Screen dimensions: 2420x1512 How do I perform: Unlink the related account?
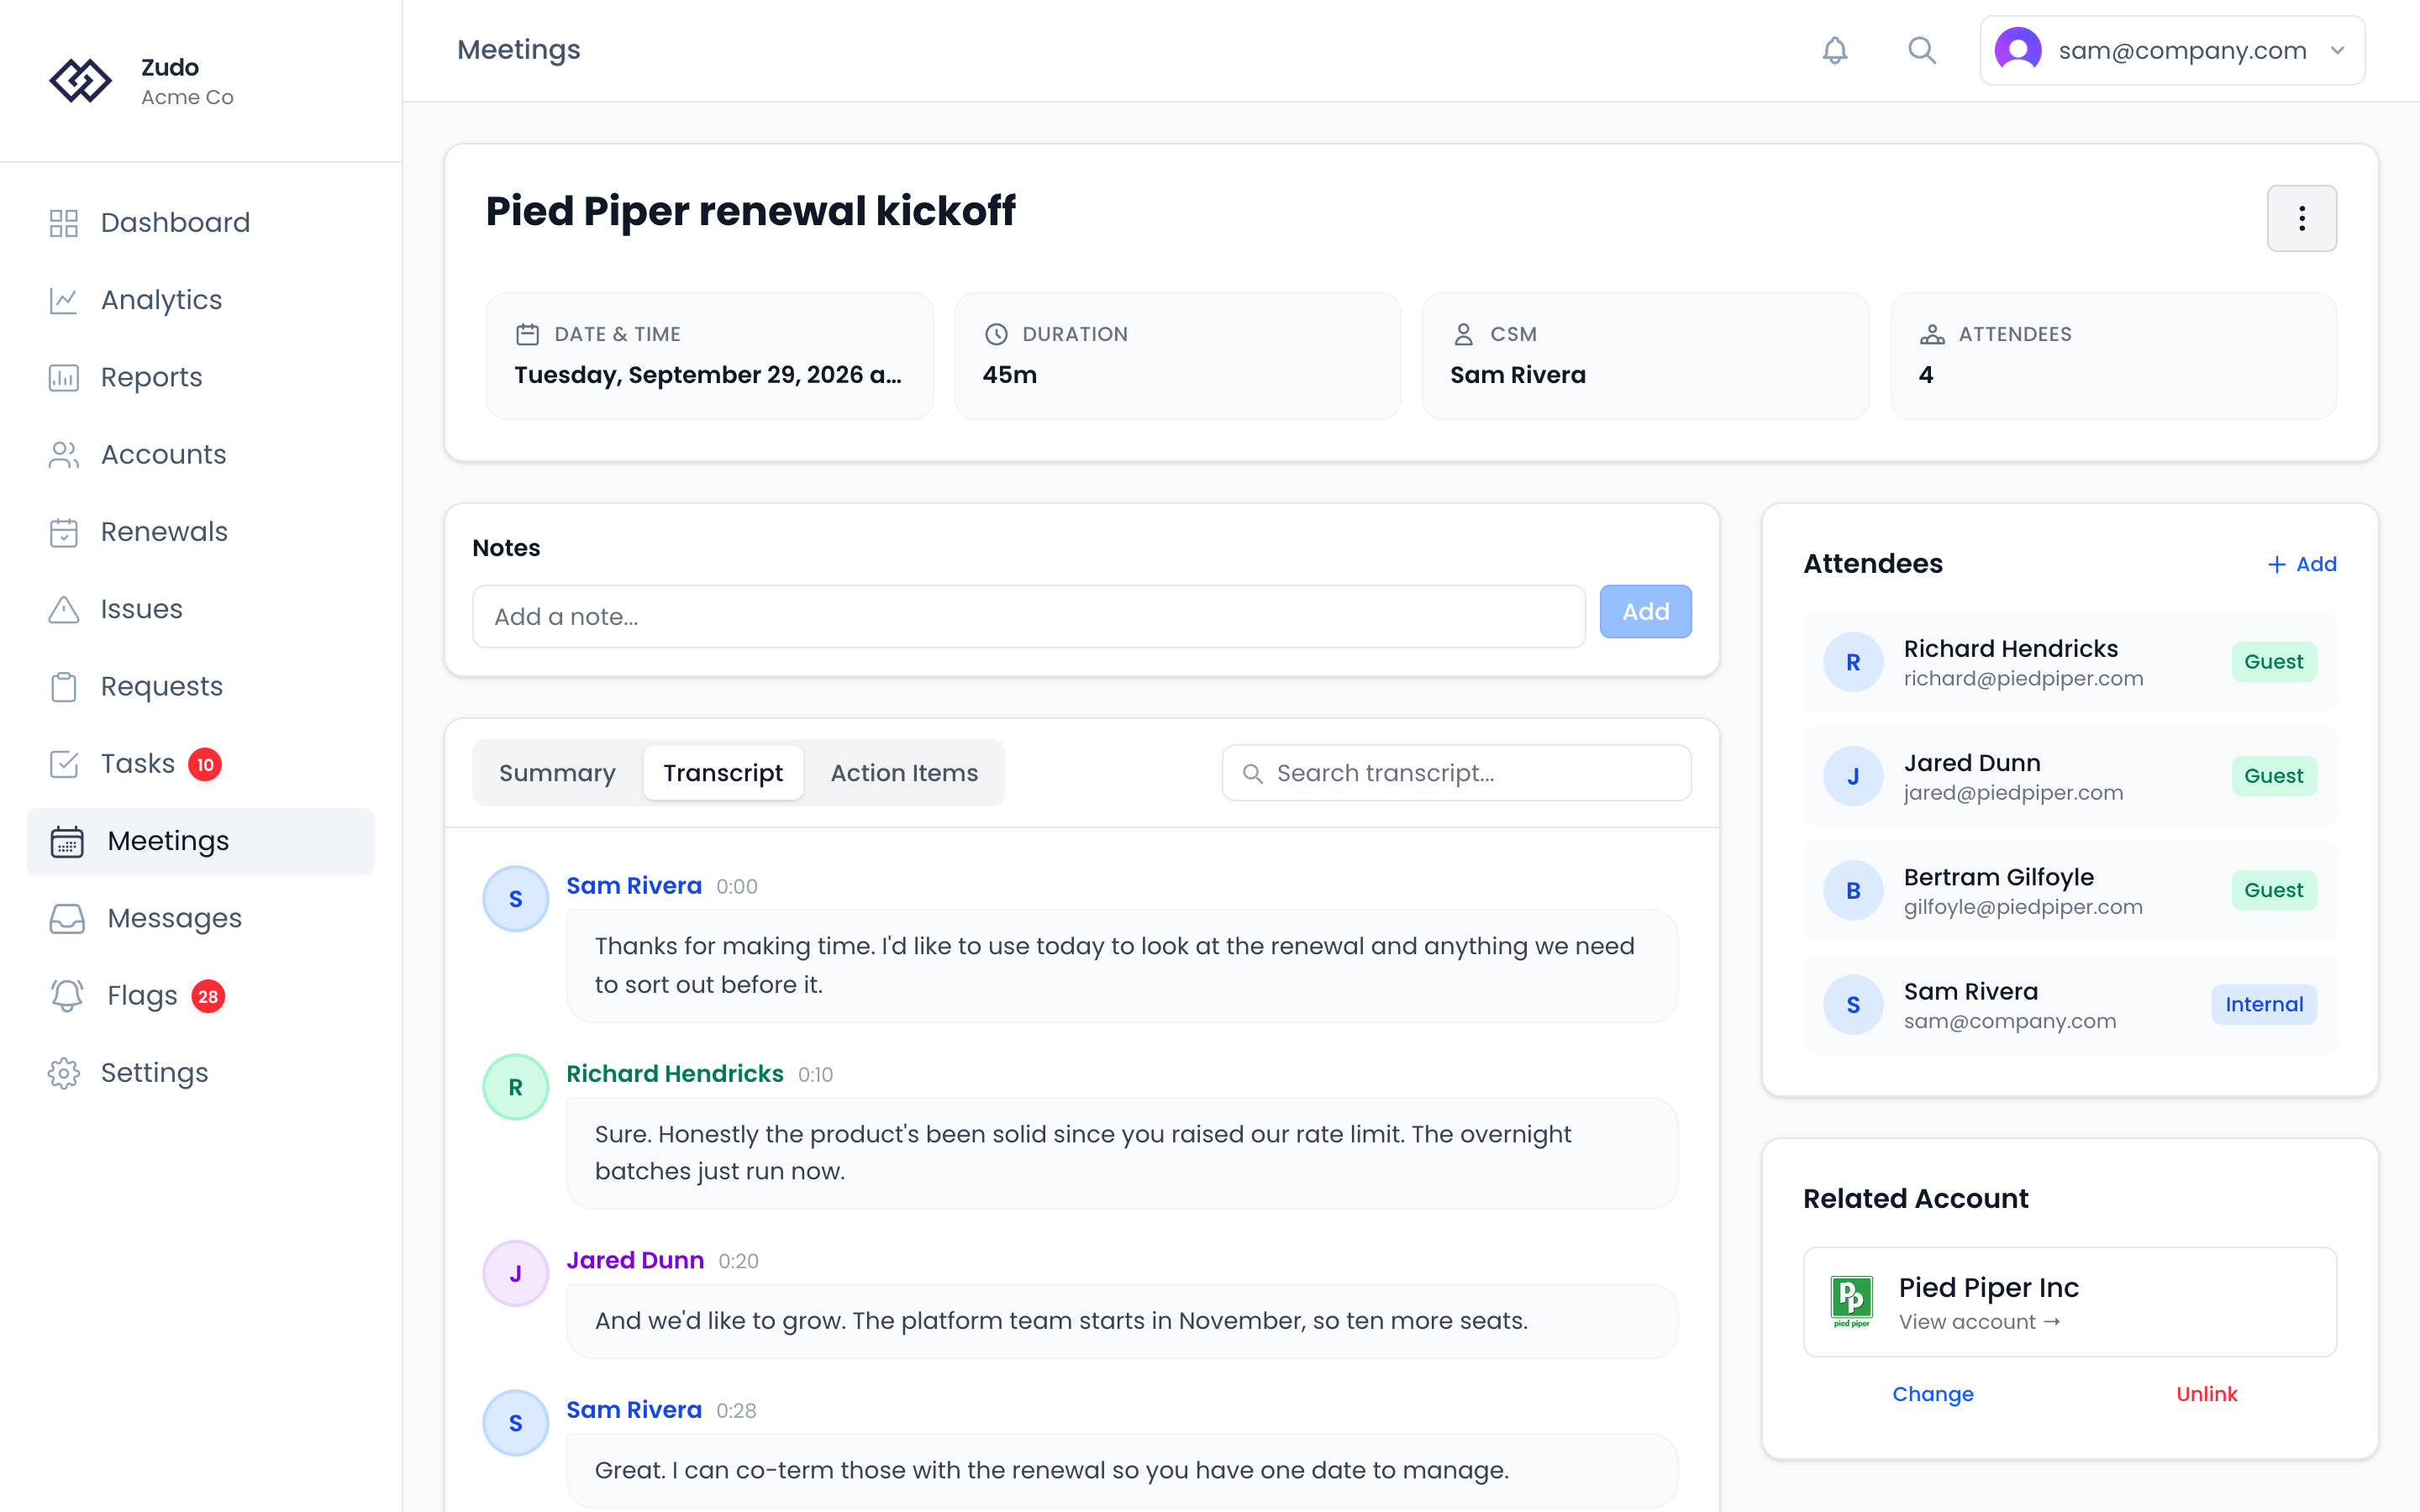point(2206,1394)
